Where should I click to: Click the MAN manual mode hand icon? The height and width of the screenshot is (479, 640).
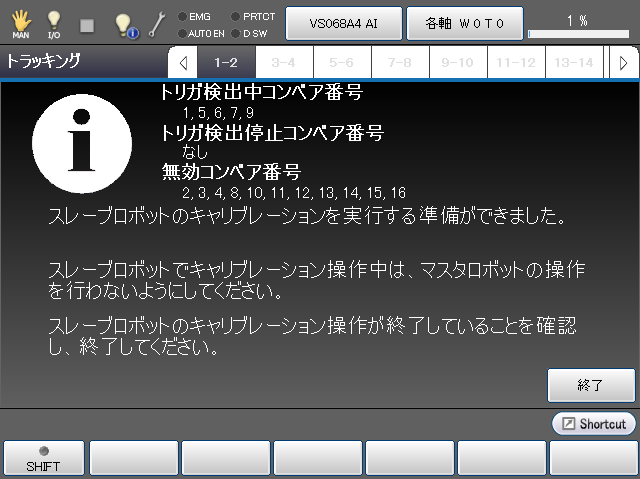pyautogui.click(x=20, y=22)
